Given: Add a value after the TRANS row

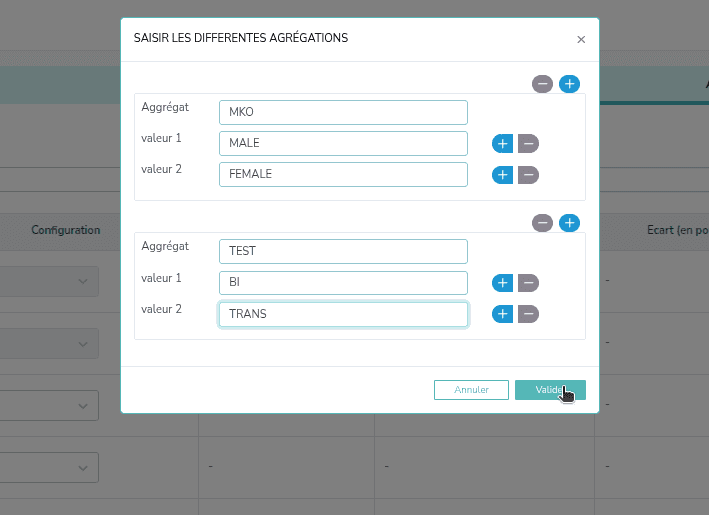Looking at the screenshot, I should coord(502,314).
